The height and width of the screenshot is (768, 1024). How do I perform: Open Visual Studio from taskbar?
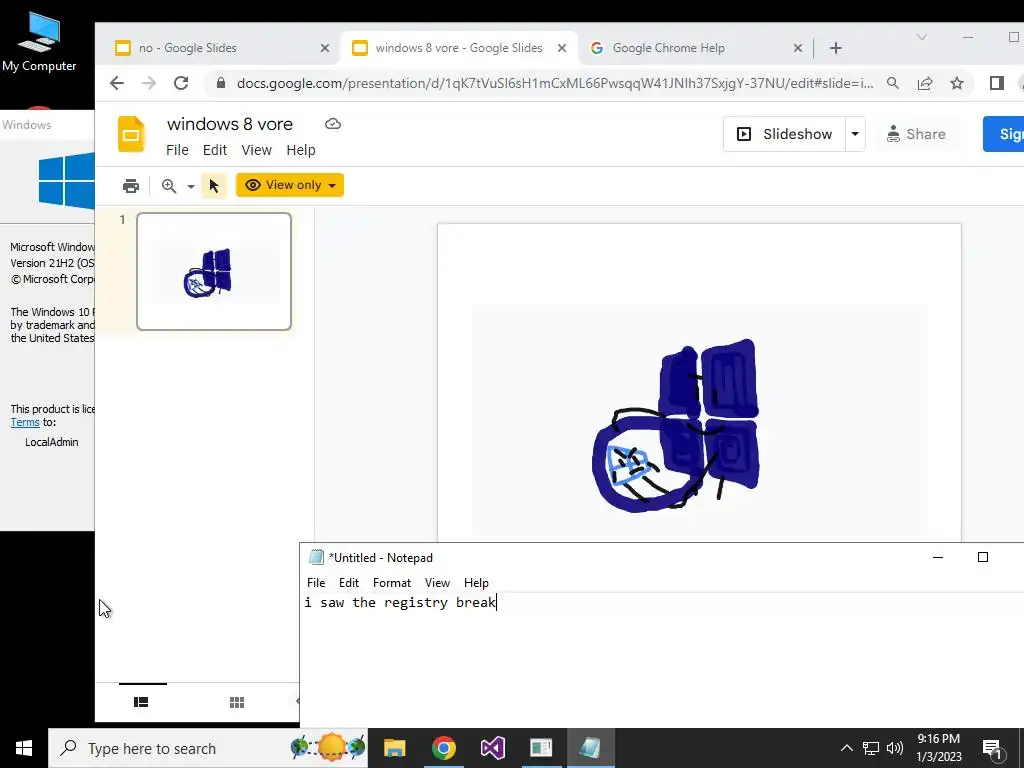click(x=492, y=748)
